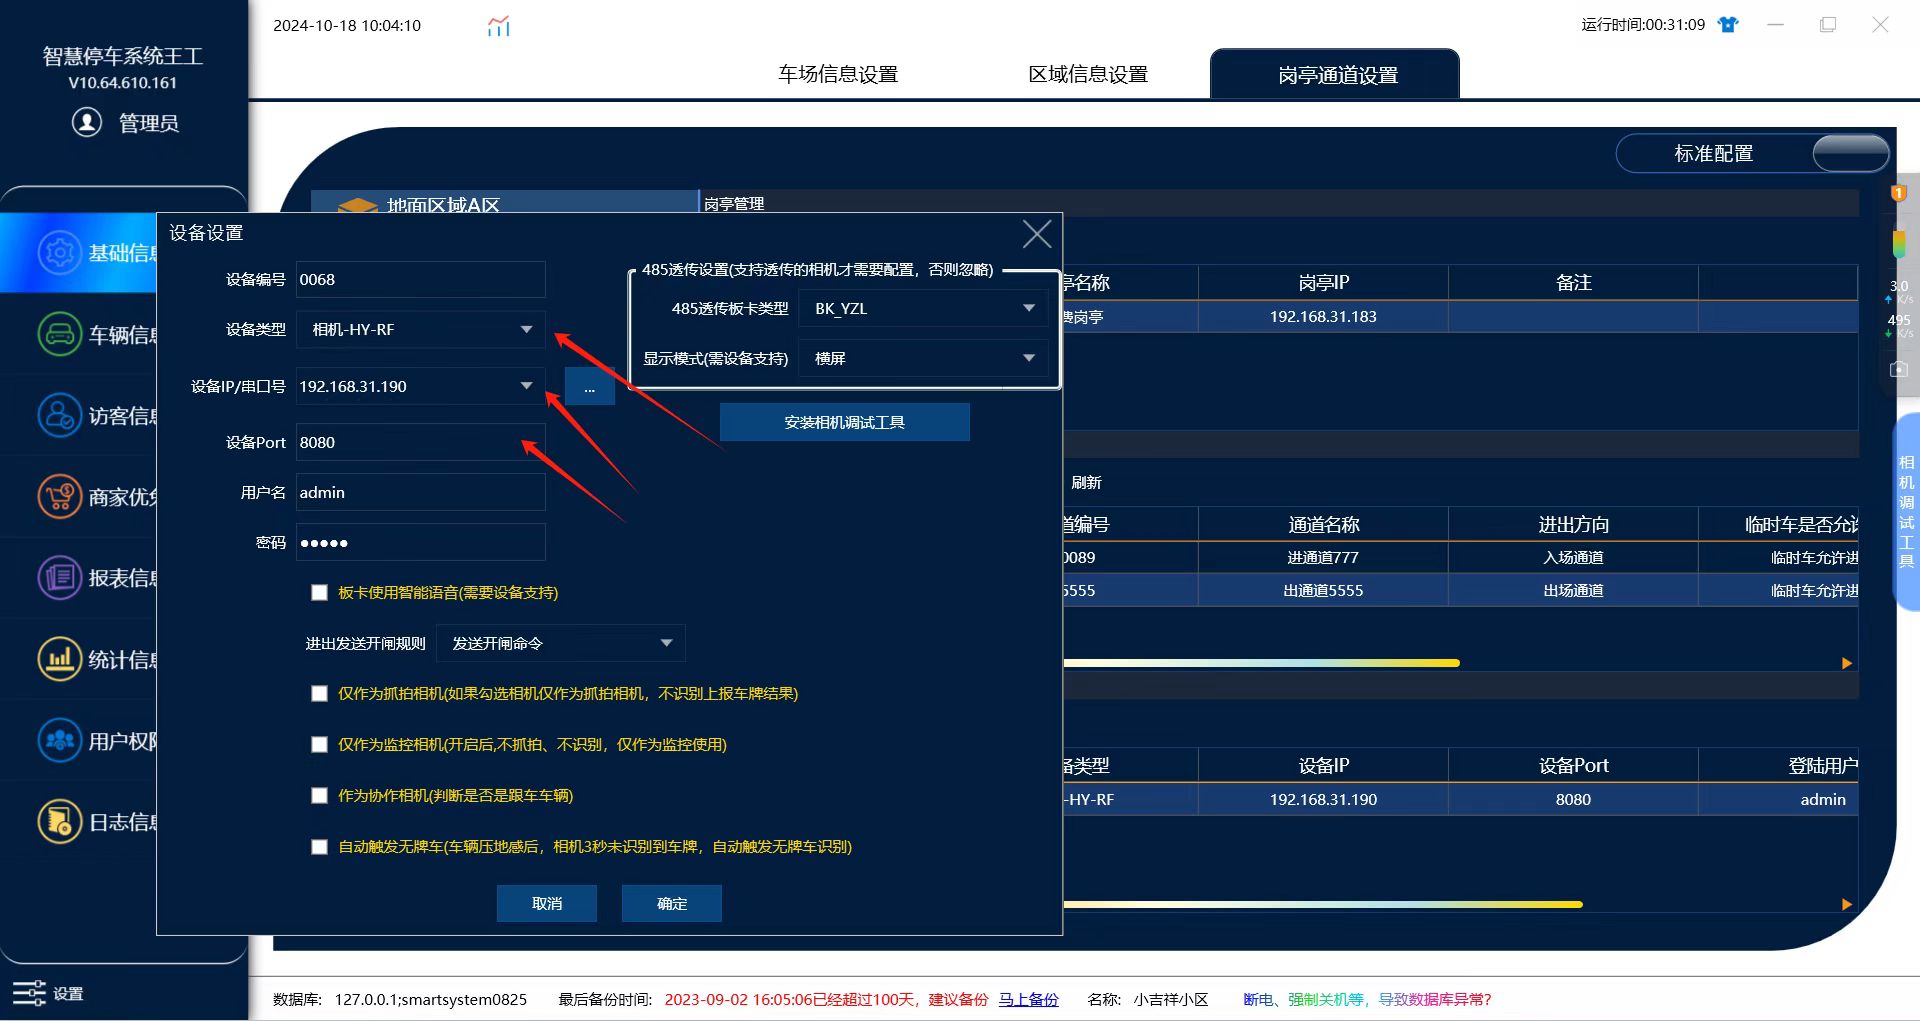Open the 报表信息 report icon menu
1920x1021 pixels.
tap(60, 578)
